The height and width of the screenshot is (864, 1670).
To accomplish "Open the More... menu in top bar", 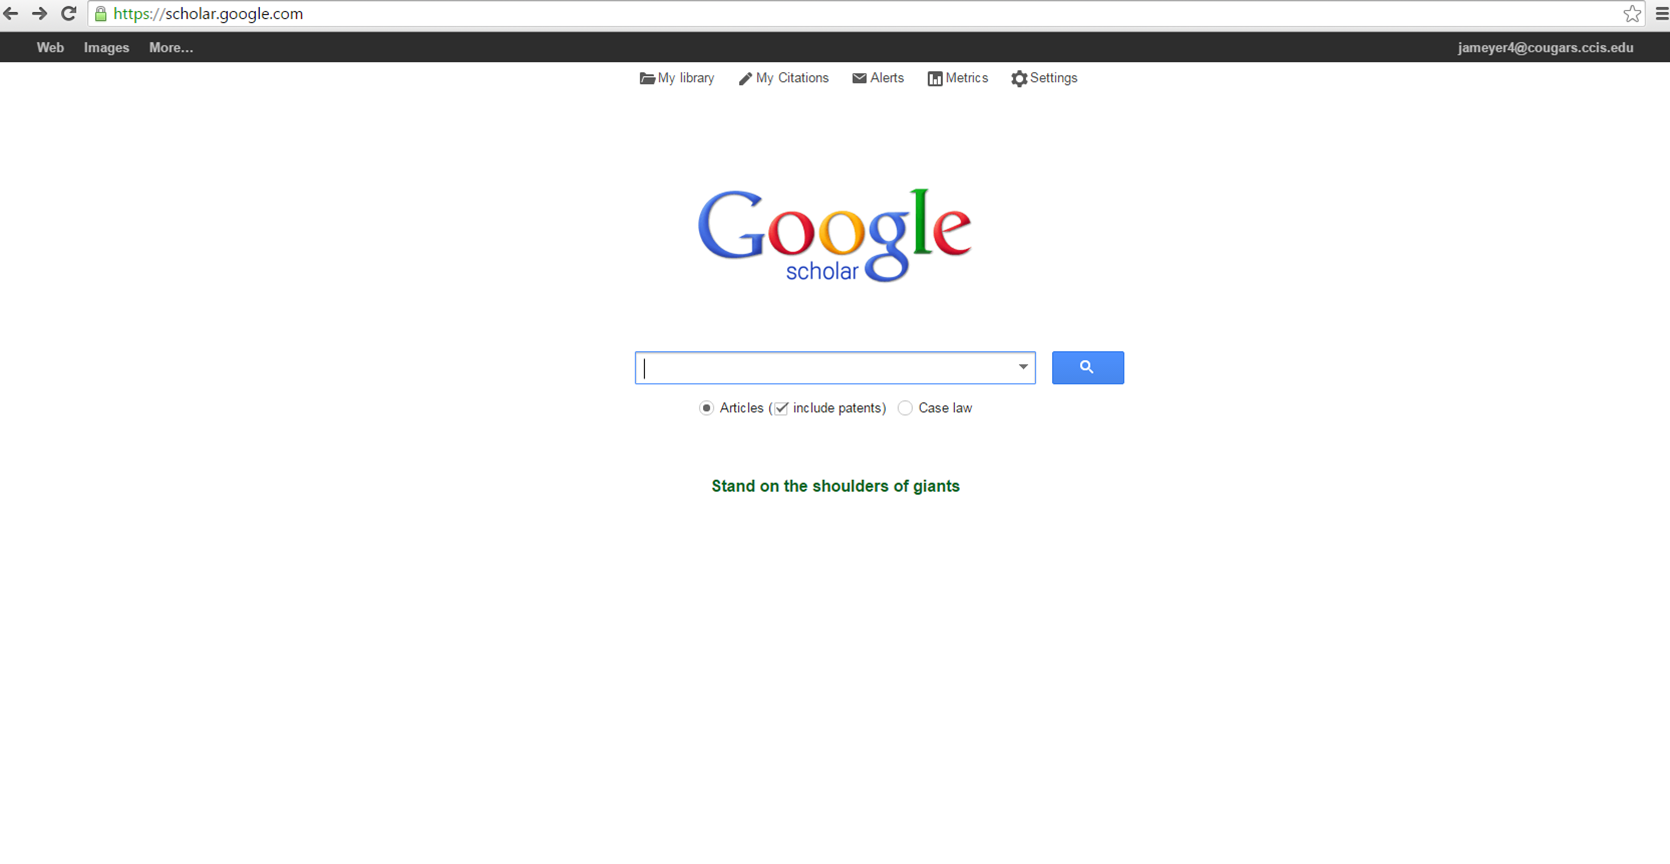I will [x=171, y=47].
